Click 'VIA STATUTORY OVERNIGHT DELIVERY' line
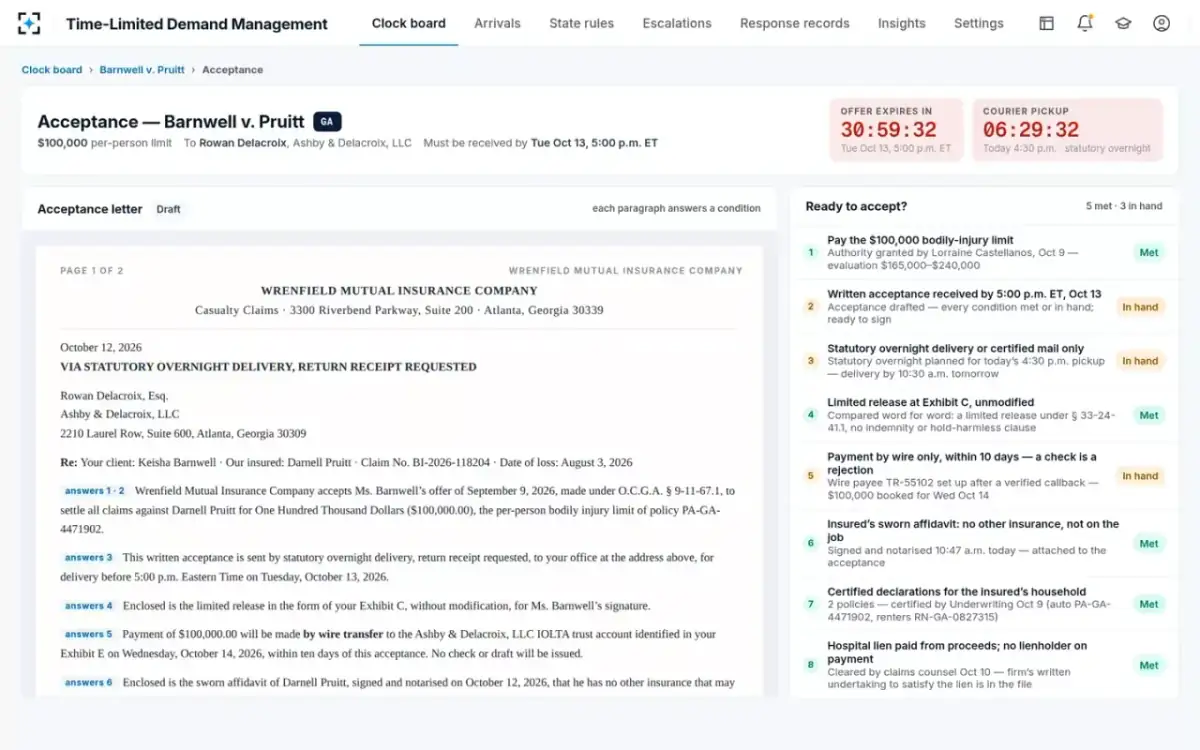The image size is (1200, 750). pos(268,367)
